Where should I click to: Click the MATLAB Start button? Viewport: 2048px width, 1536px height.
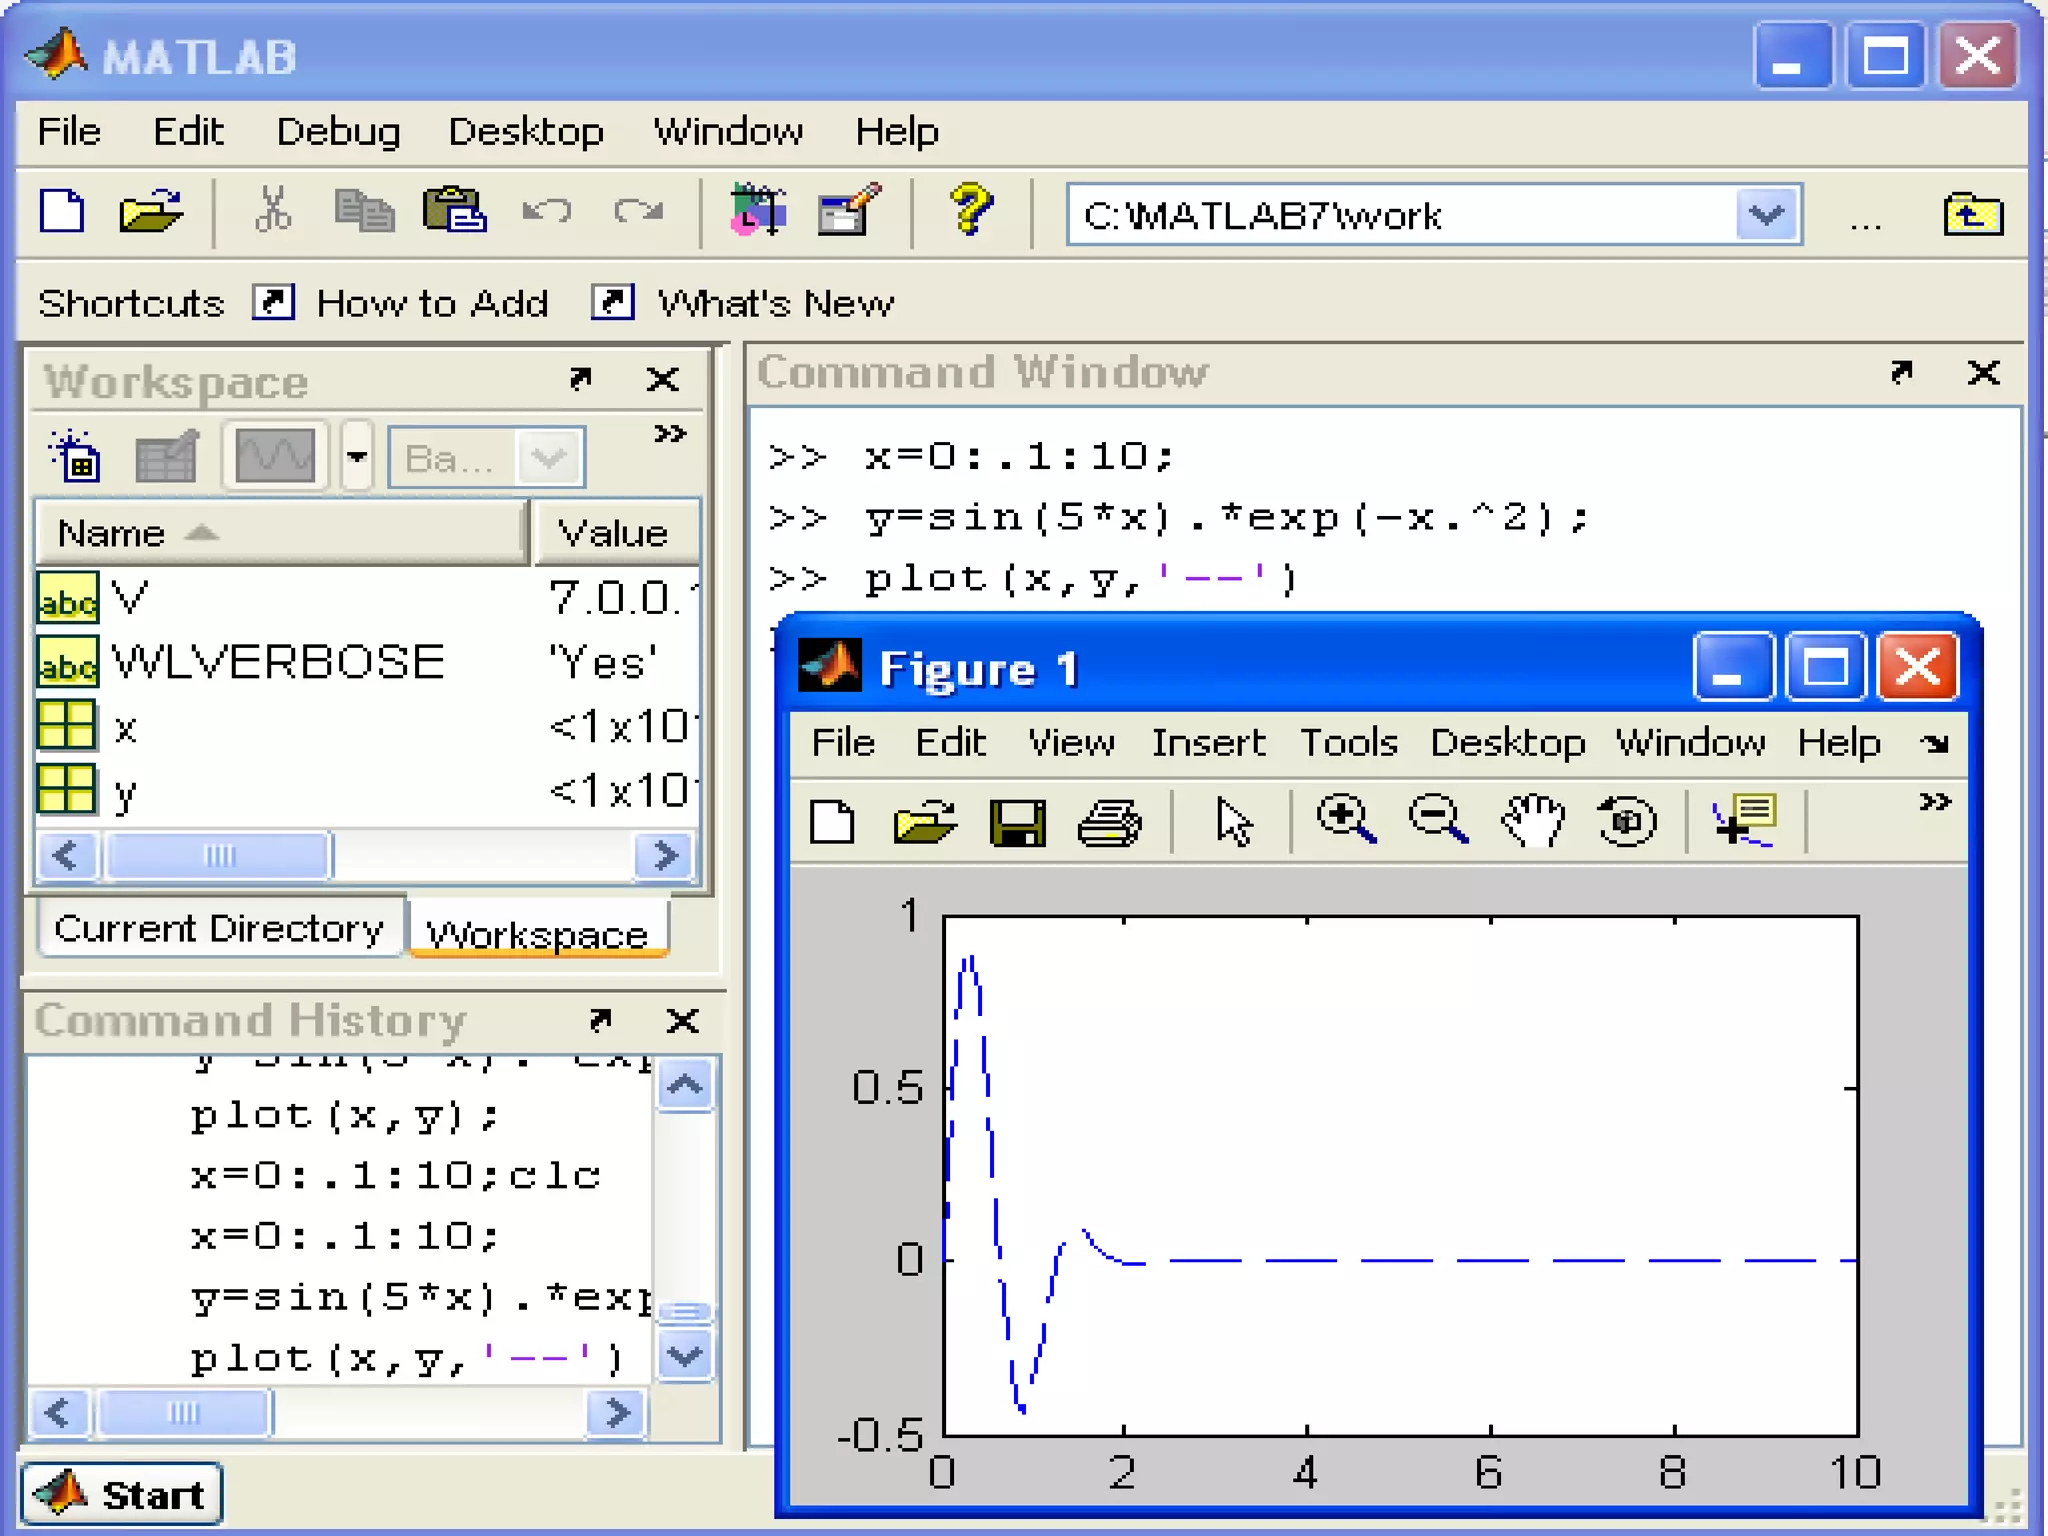point(121,1495)
